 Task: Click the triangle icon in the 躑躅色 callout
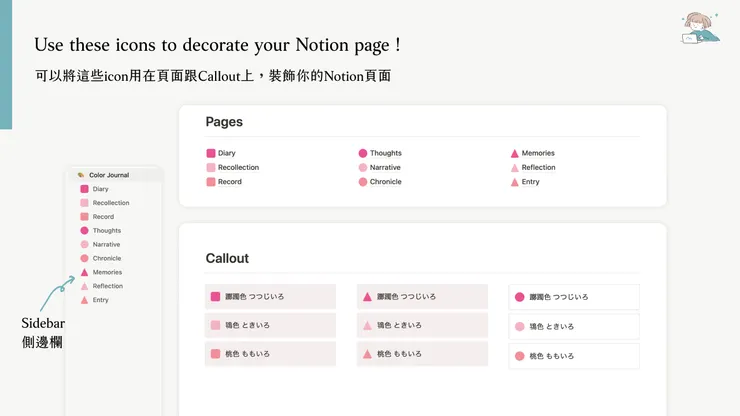(x=367, y=297)
